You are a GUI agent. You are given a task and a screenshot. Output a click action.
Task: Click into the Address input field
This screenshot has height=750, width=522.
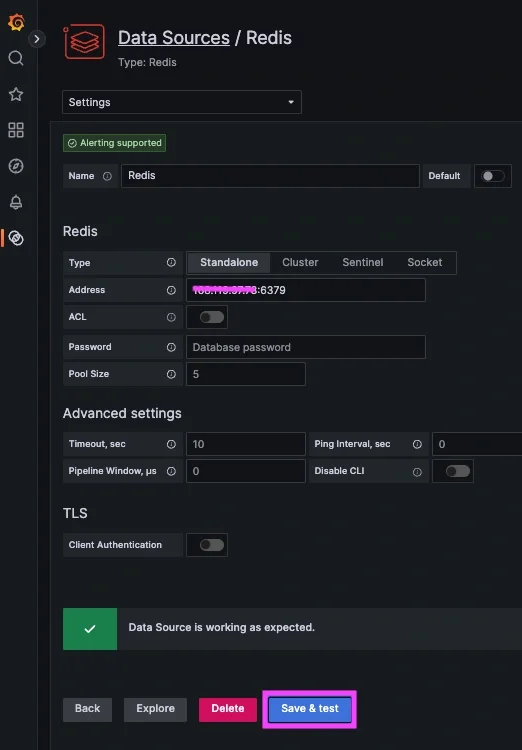point(306,290)
